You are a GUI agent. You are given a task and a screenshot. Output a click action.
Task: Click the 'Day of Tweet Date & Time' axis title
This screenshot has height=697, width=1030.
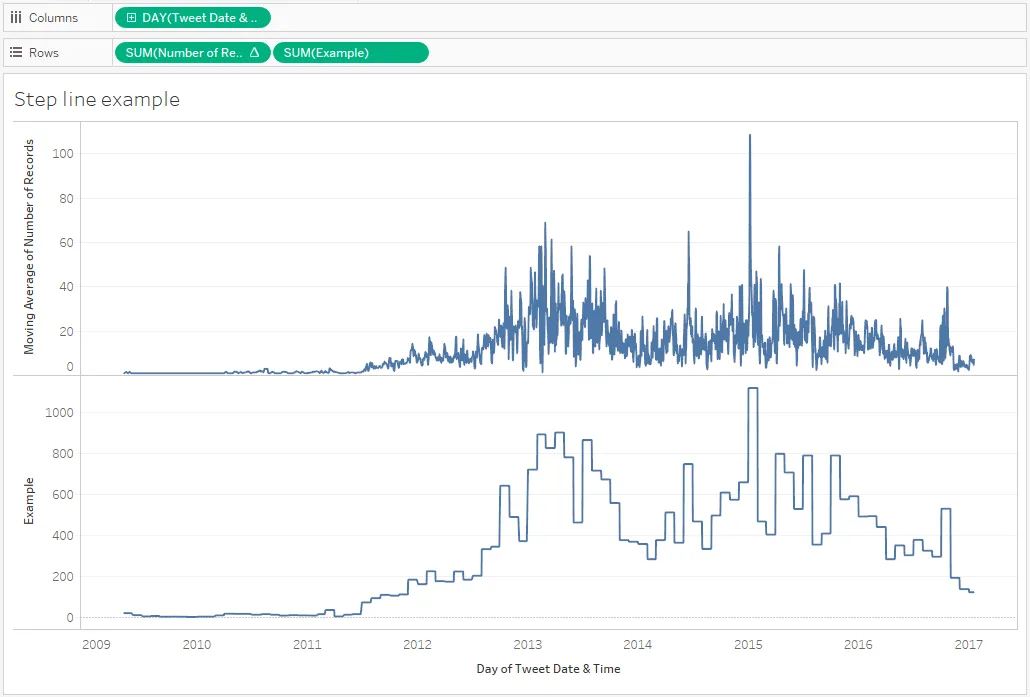tap(549, 669)
